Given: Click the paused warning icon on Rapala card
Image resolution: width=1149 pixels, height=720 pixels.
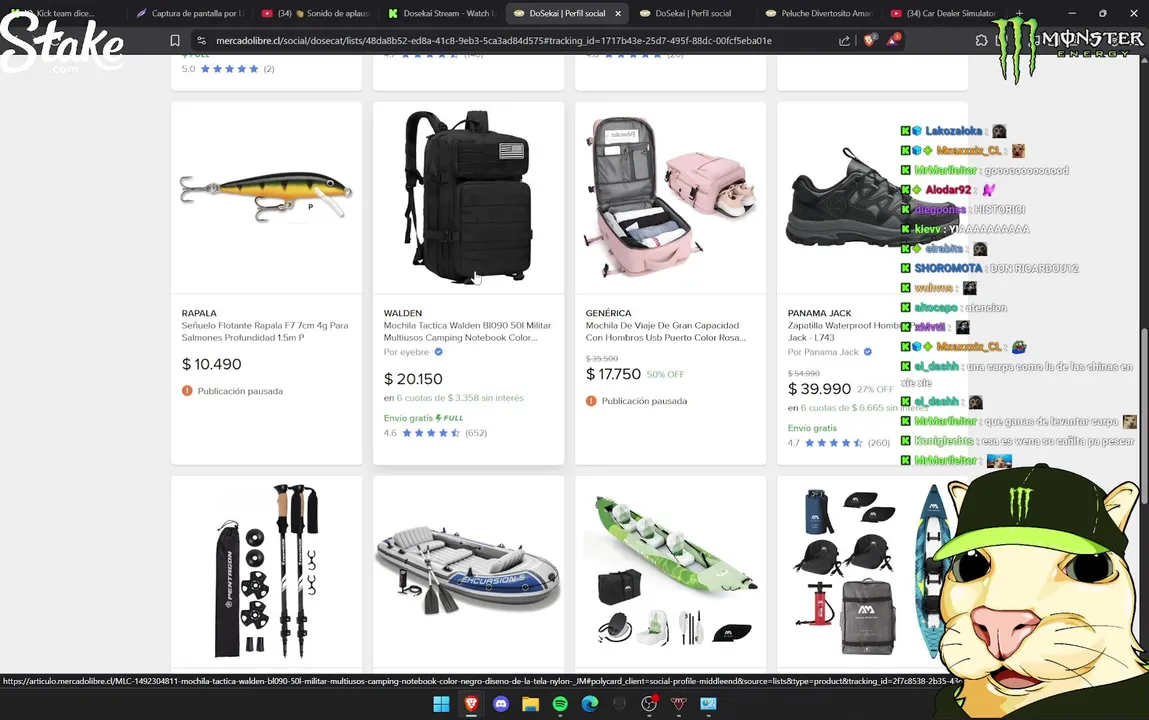Looking at the screenshot, I should pos(187,391).
